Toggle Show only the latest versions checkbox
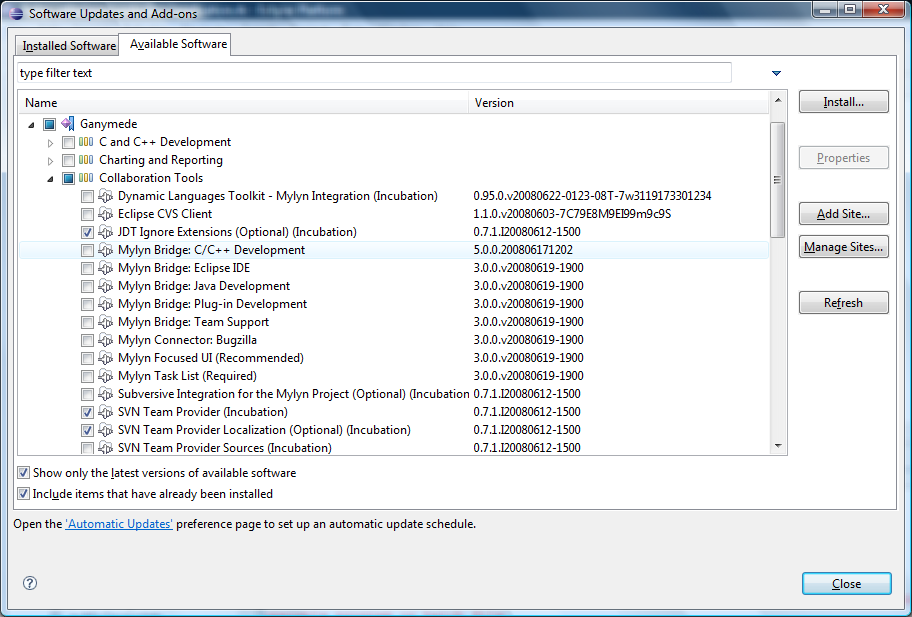The width and height of the screenshot is (912, 617). pos(23,473)
